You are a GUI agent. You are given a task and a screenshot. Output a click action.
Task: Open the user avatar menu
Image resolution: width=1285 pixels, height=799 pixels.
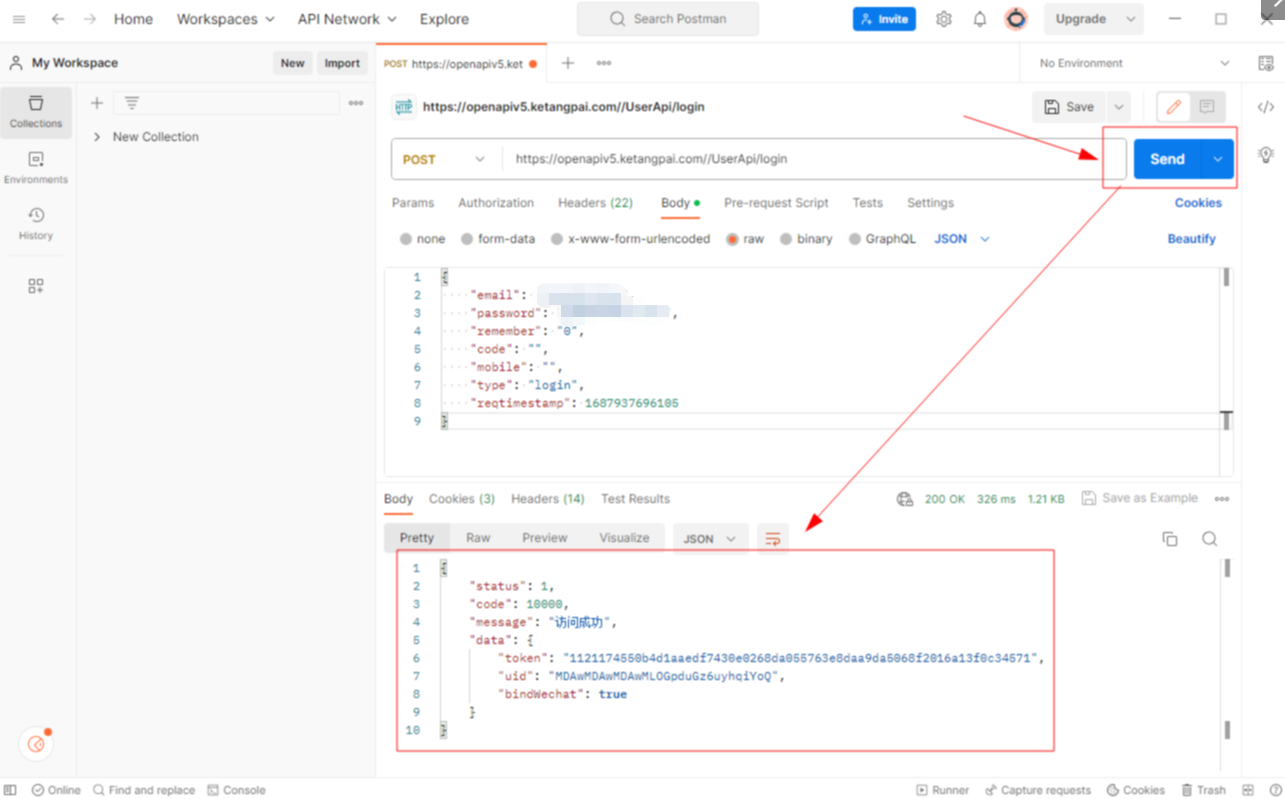tap(1016, 19)
